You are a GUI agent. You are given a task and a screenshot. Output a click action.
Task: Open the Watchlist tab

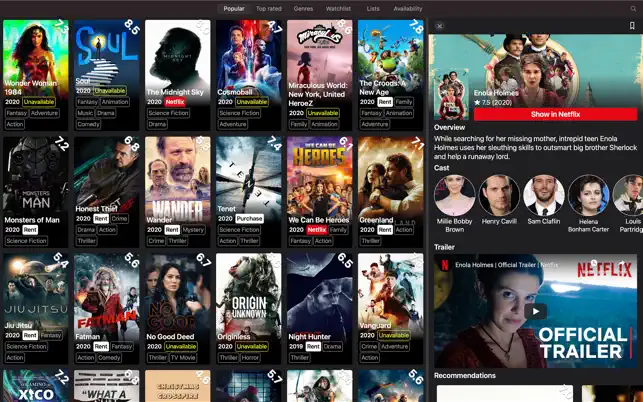(x=338, y=9)
